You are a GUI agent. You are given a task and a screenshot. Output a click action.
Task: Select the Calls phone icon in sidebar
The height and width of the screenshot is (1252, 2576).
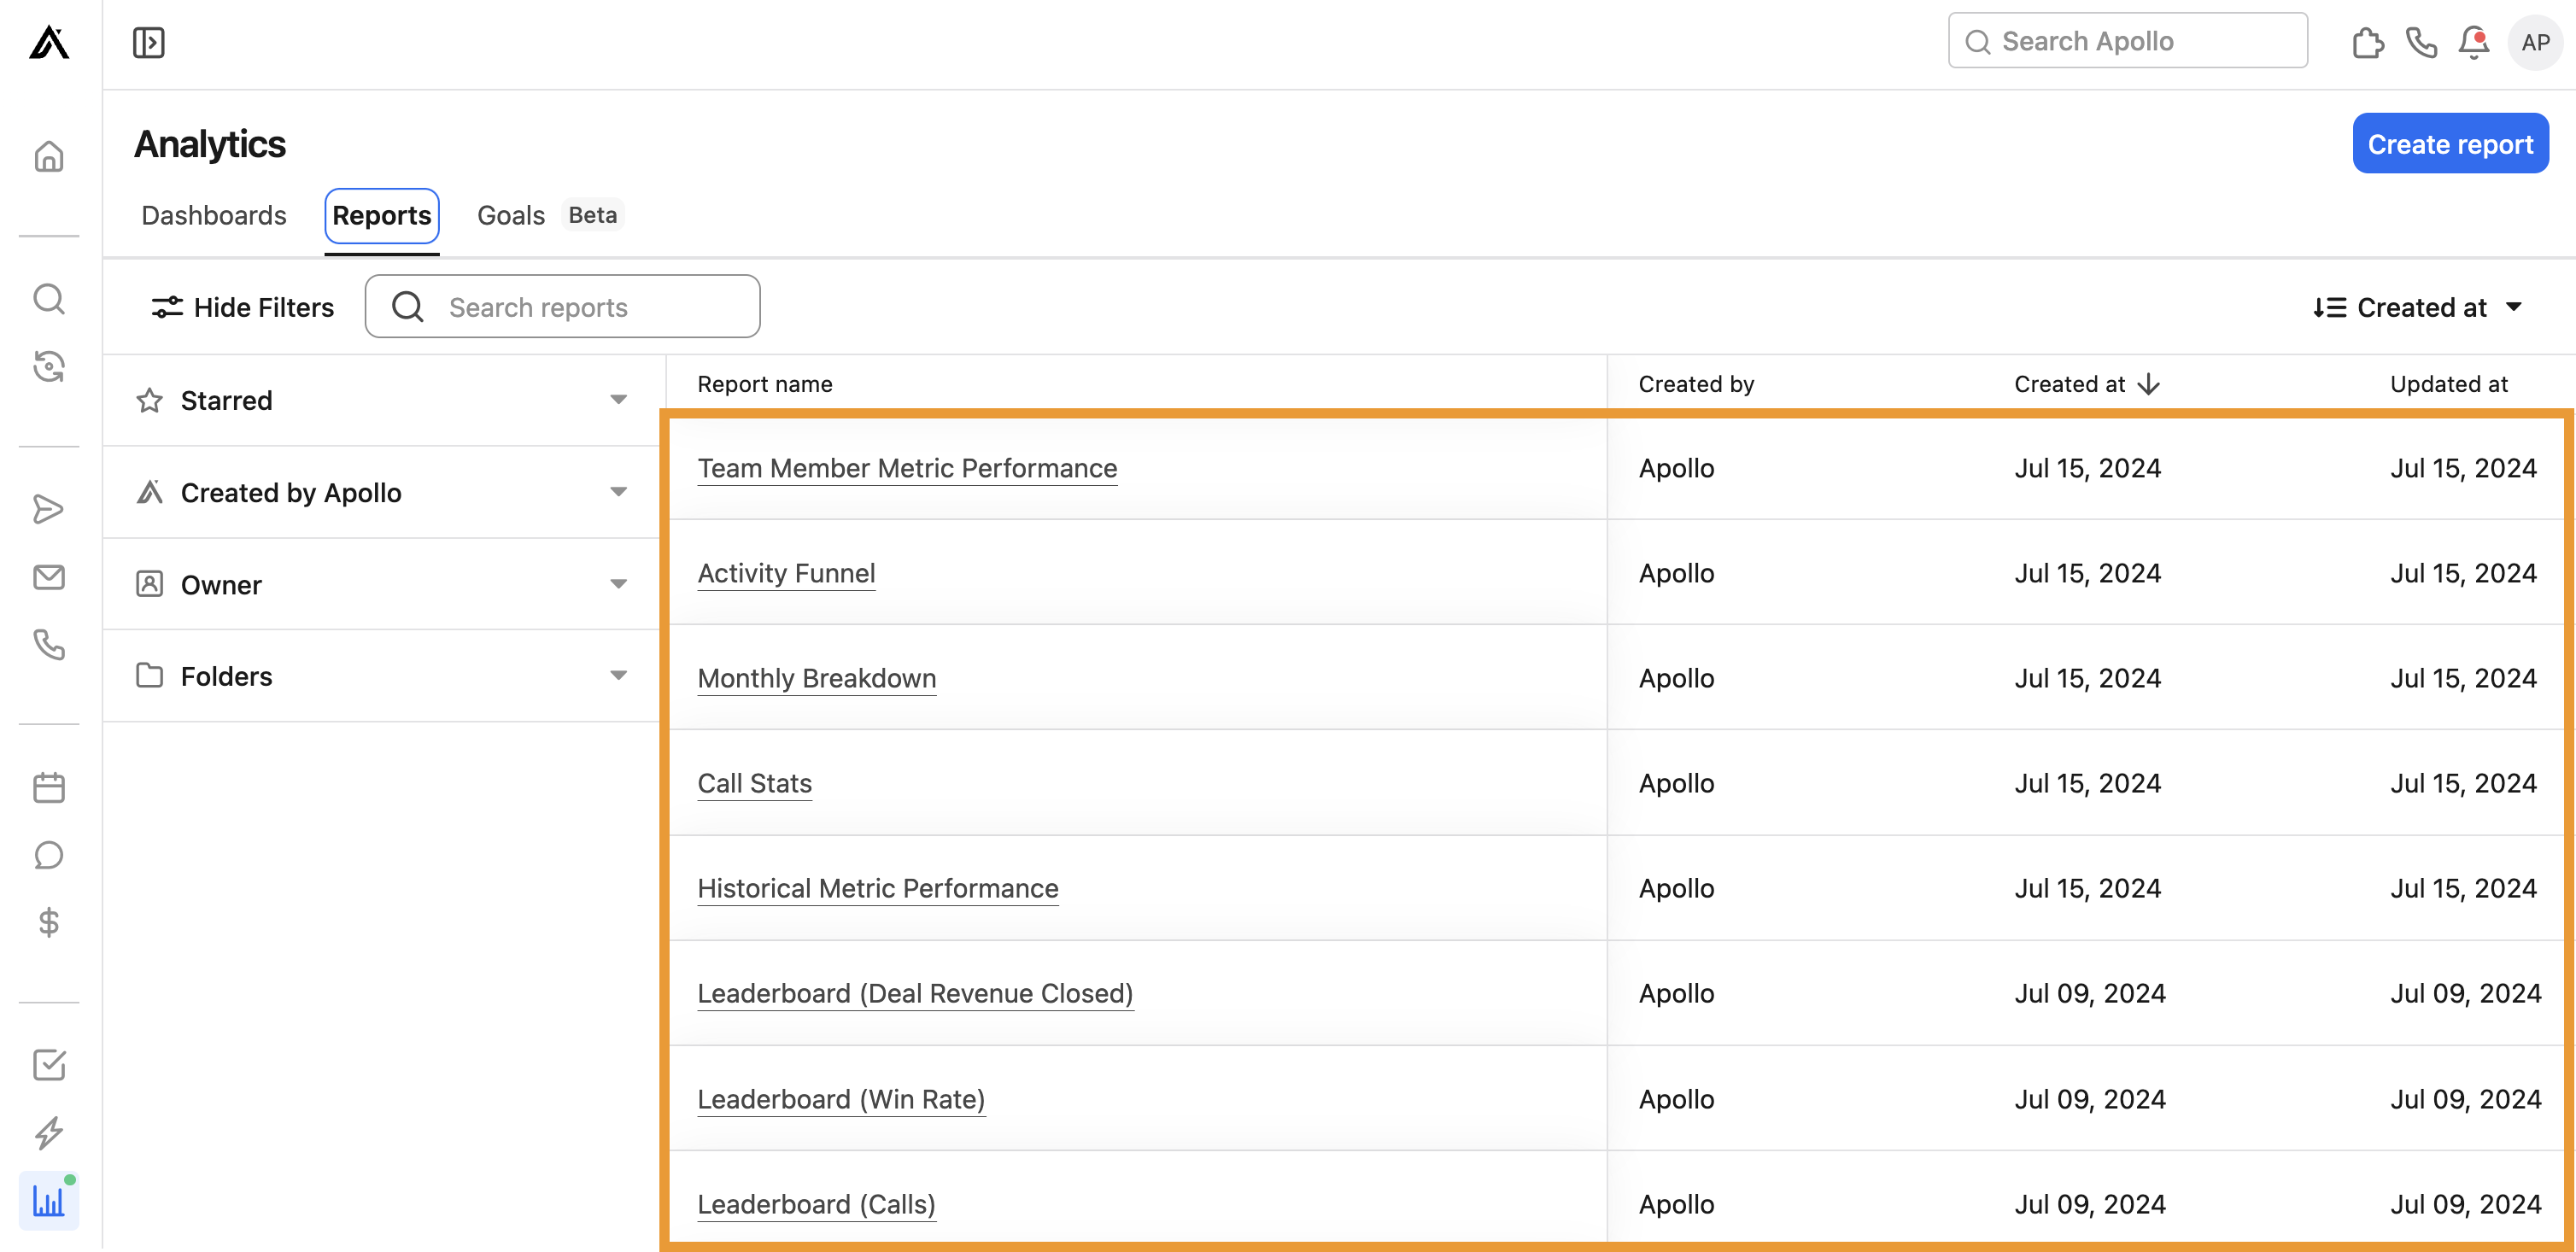pos(49,645)
